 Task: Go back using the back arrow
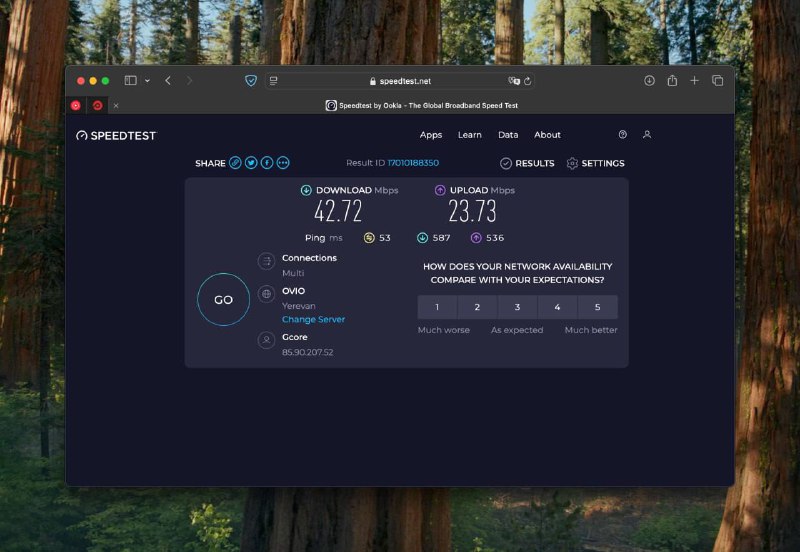click(168, 81)
